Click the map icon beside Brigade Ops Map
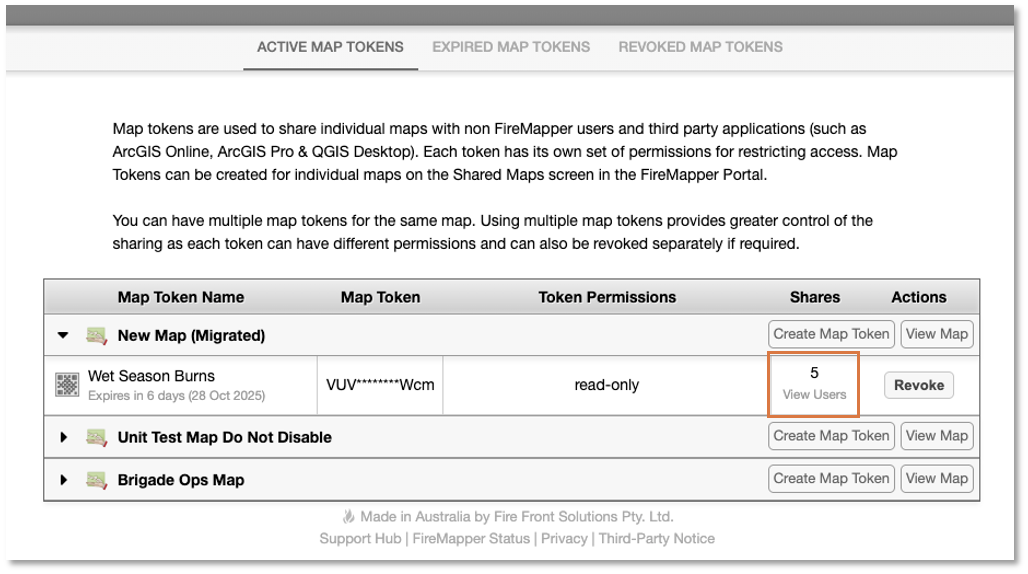This screenshot has height=574, width=1028. pos(97,480)
